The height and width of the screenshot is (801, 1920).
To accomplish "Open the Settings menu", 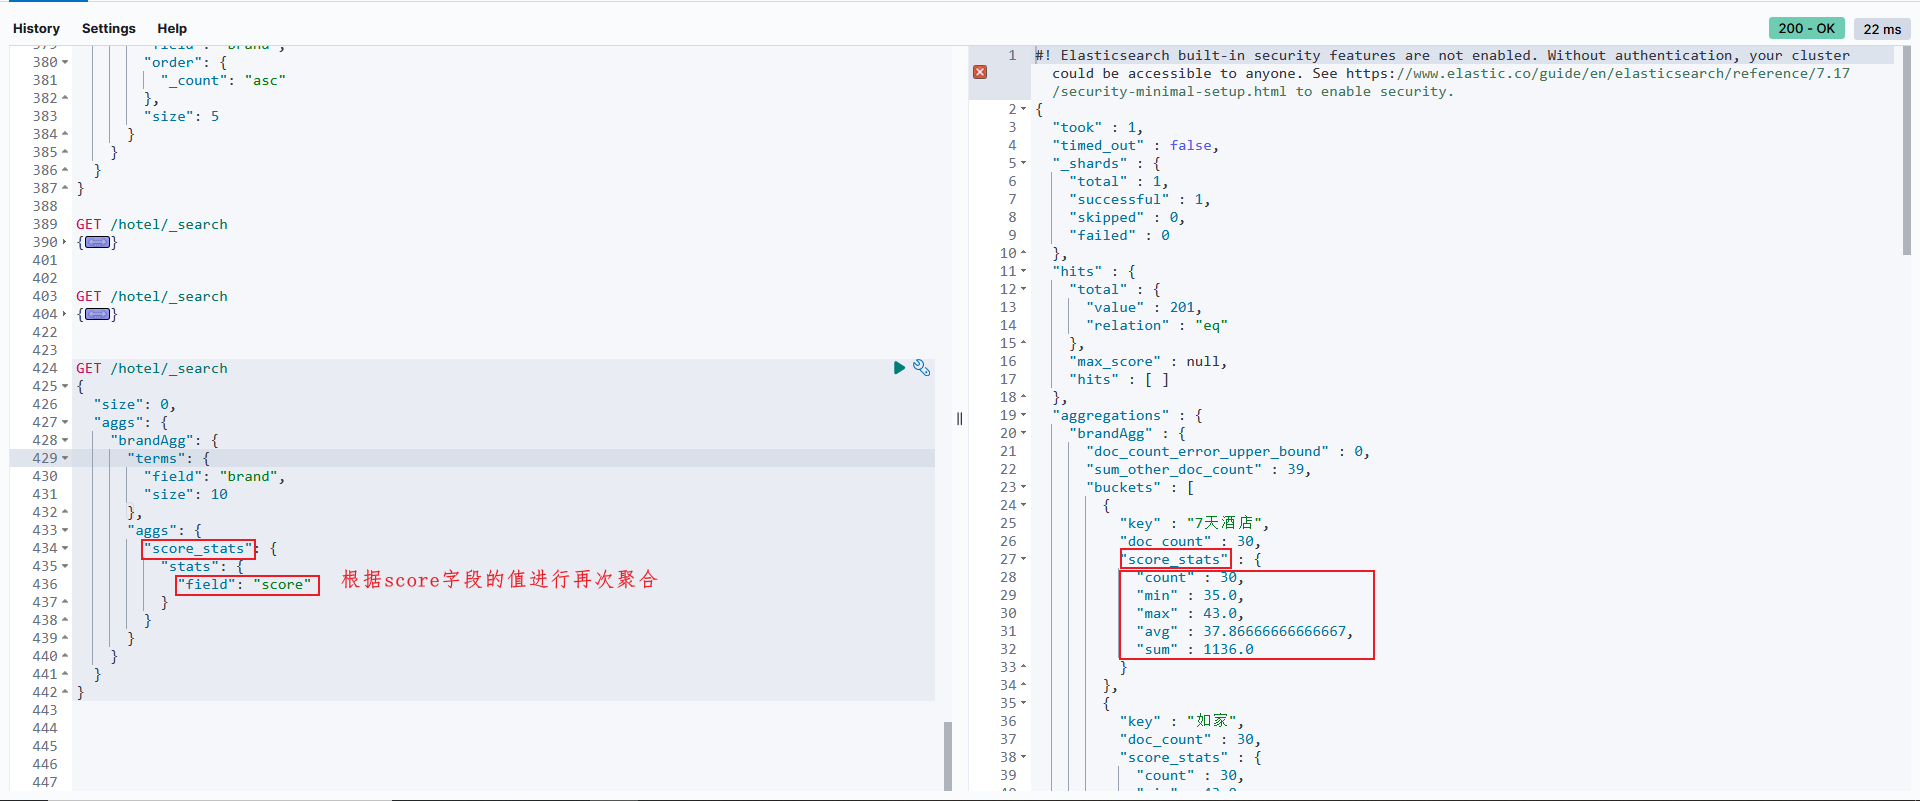I will [108, 28].
